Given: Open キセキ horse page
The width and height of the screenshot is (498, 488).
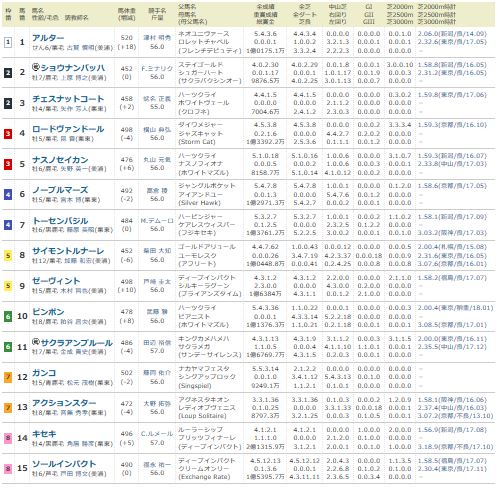Looking at the screenshot, I should pos(44,434).
